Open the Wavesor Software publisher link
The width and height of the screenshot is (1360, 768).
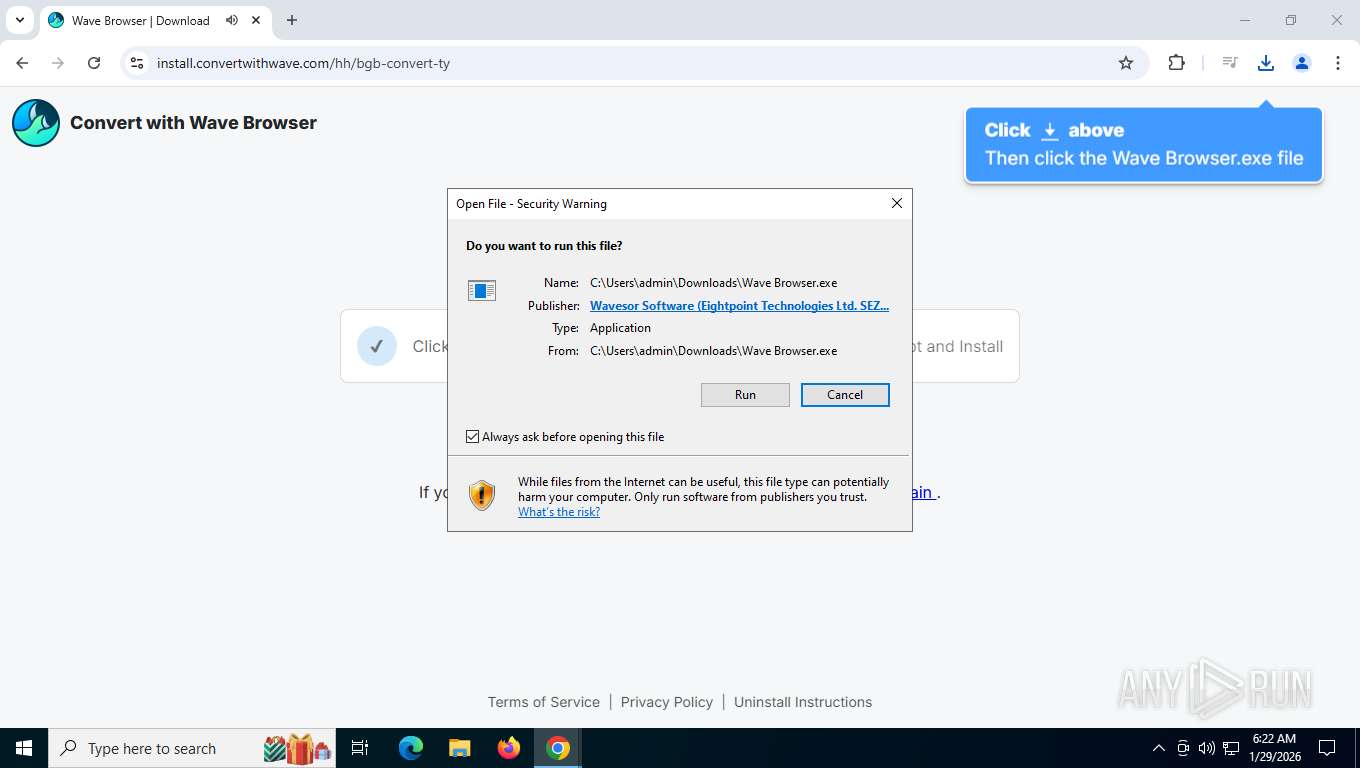(739, 306)
